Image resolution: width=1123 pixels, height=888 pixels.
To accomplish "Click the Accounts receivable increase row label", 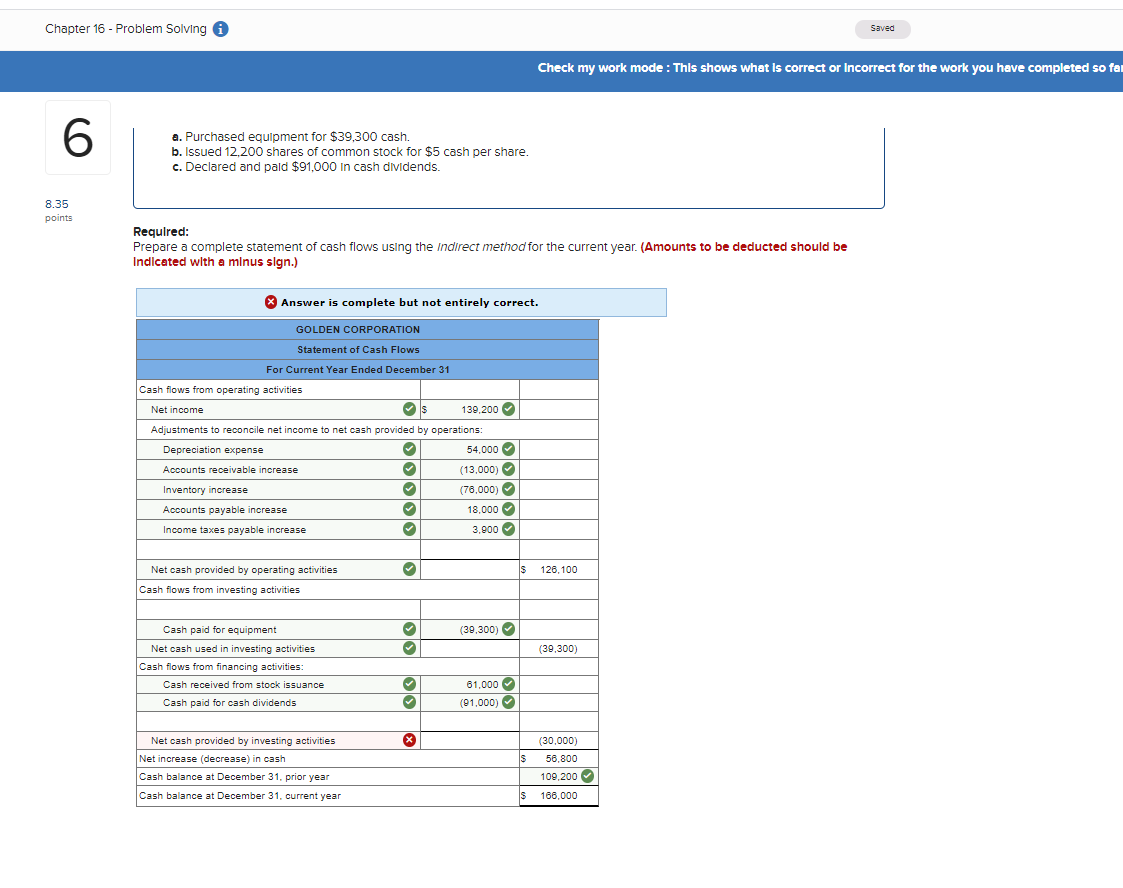I will (231, 470).
